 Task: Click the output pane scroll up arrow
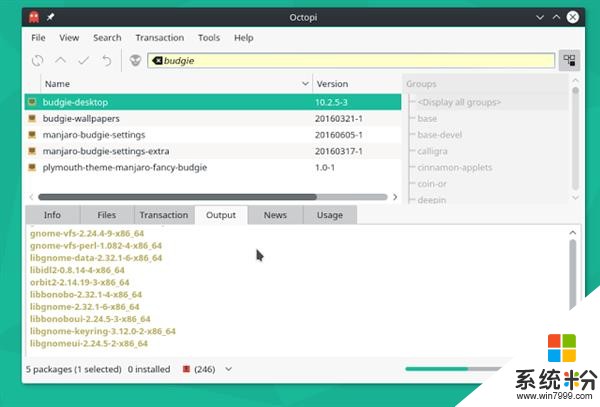pyautogui.click(x=572, y=233)
